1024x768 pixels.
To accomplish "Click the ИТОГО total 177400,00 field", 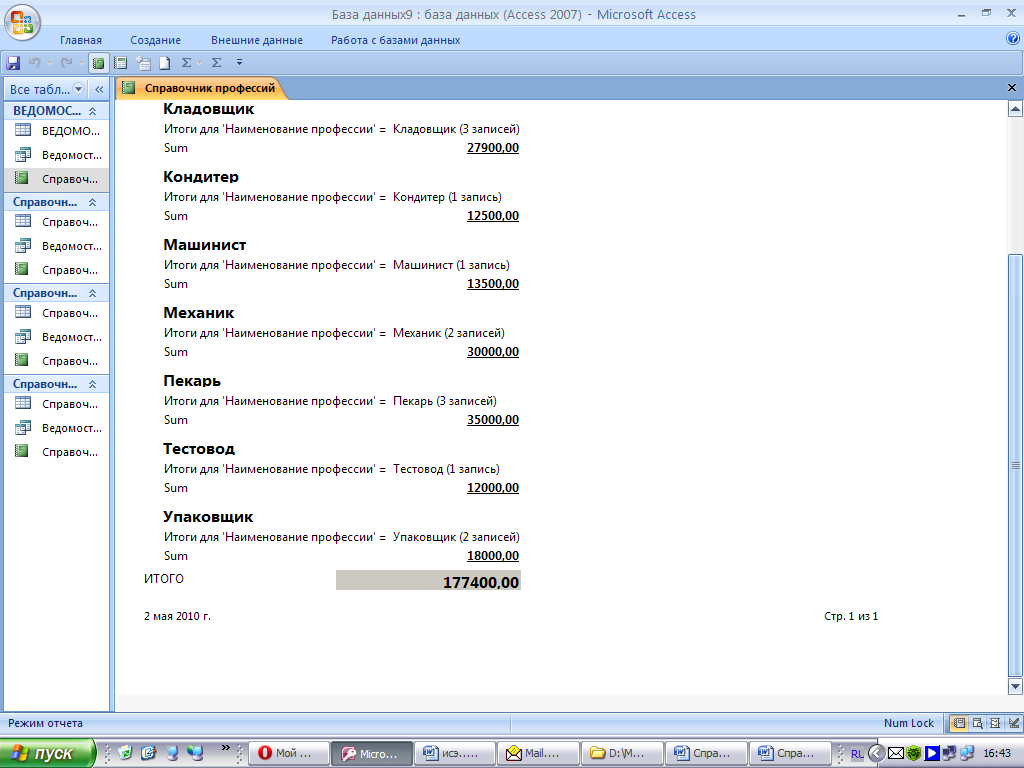I will point(428,581).
